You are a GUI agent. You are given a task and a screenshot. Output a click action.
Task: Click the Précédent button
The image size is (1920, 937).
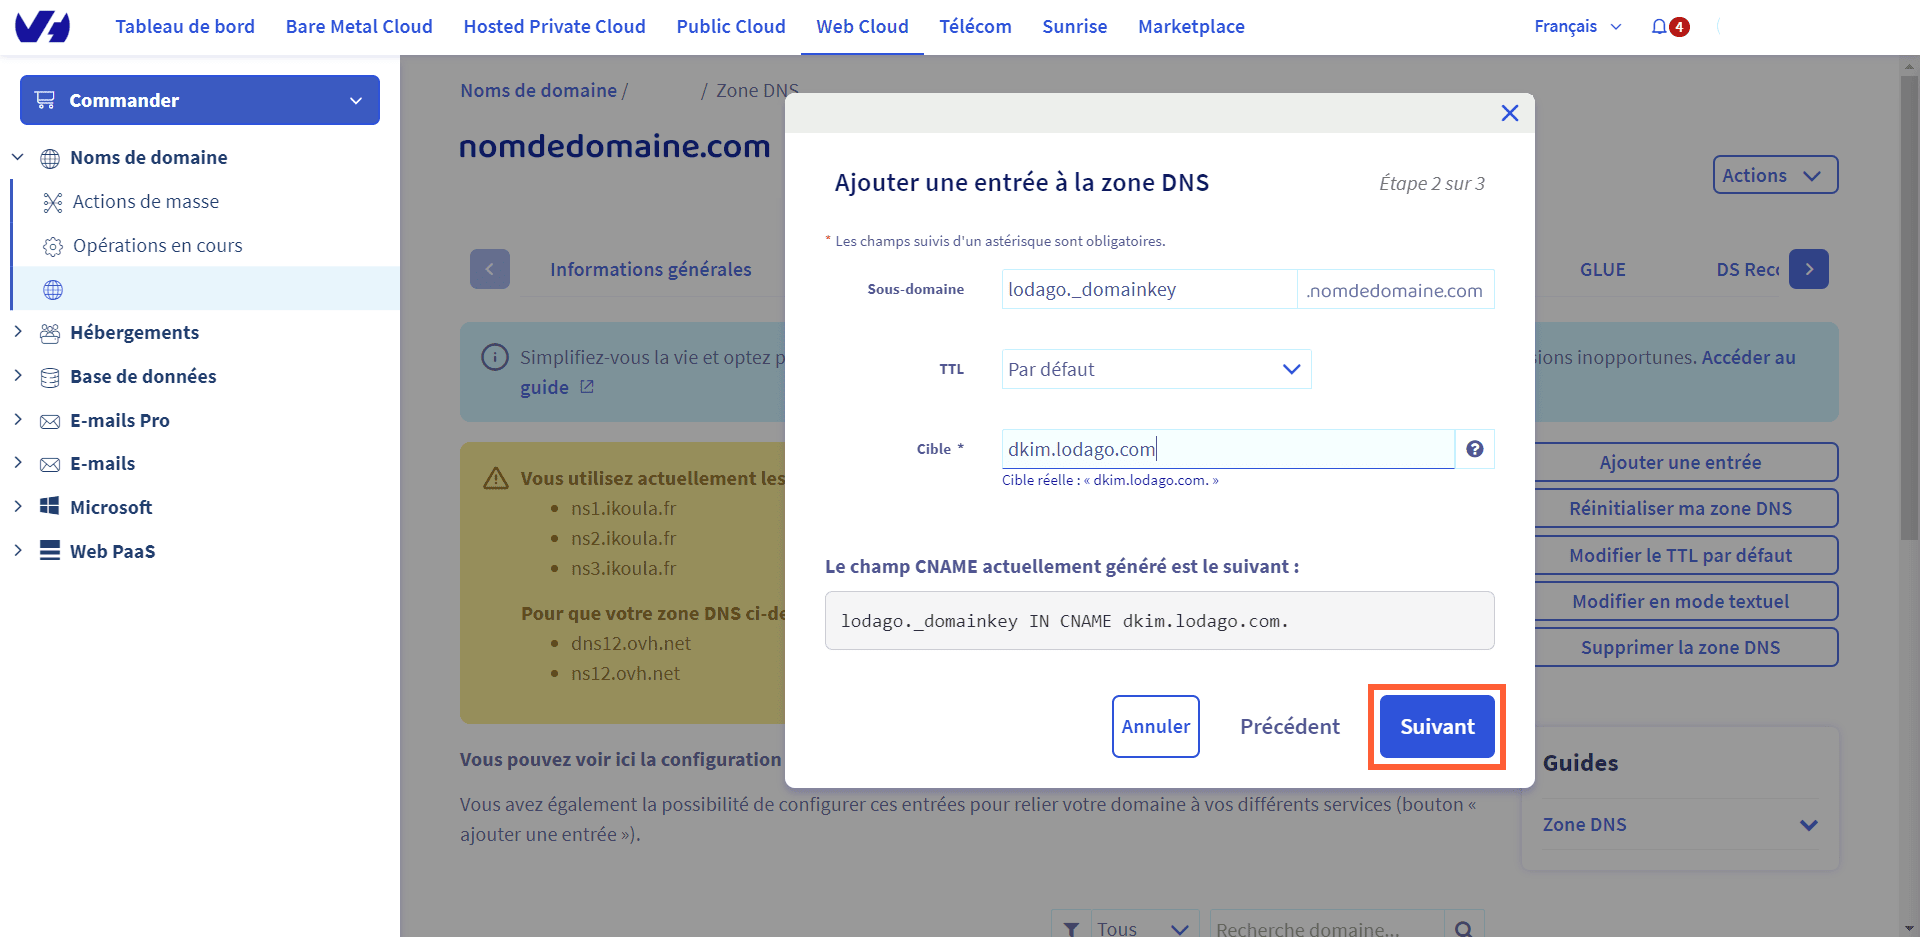pos(1290,727)
